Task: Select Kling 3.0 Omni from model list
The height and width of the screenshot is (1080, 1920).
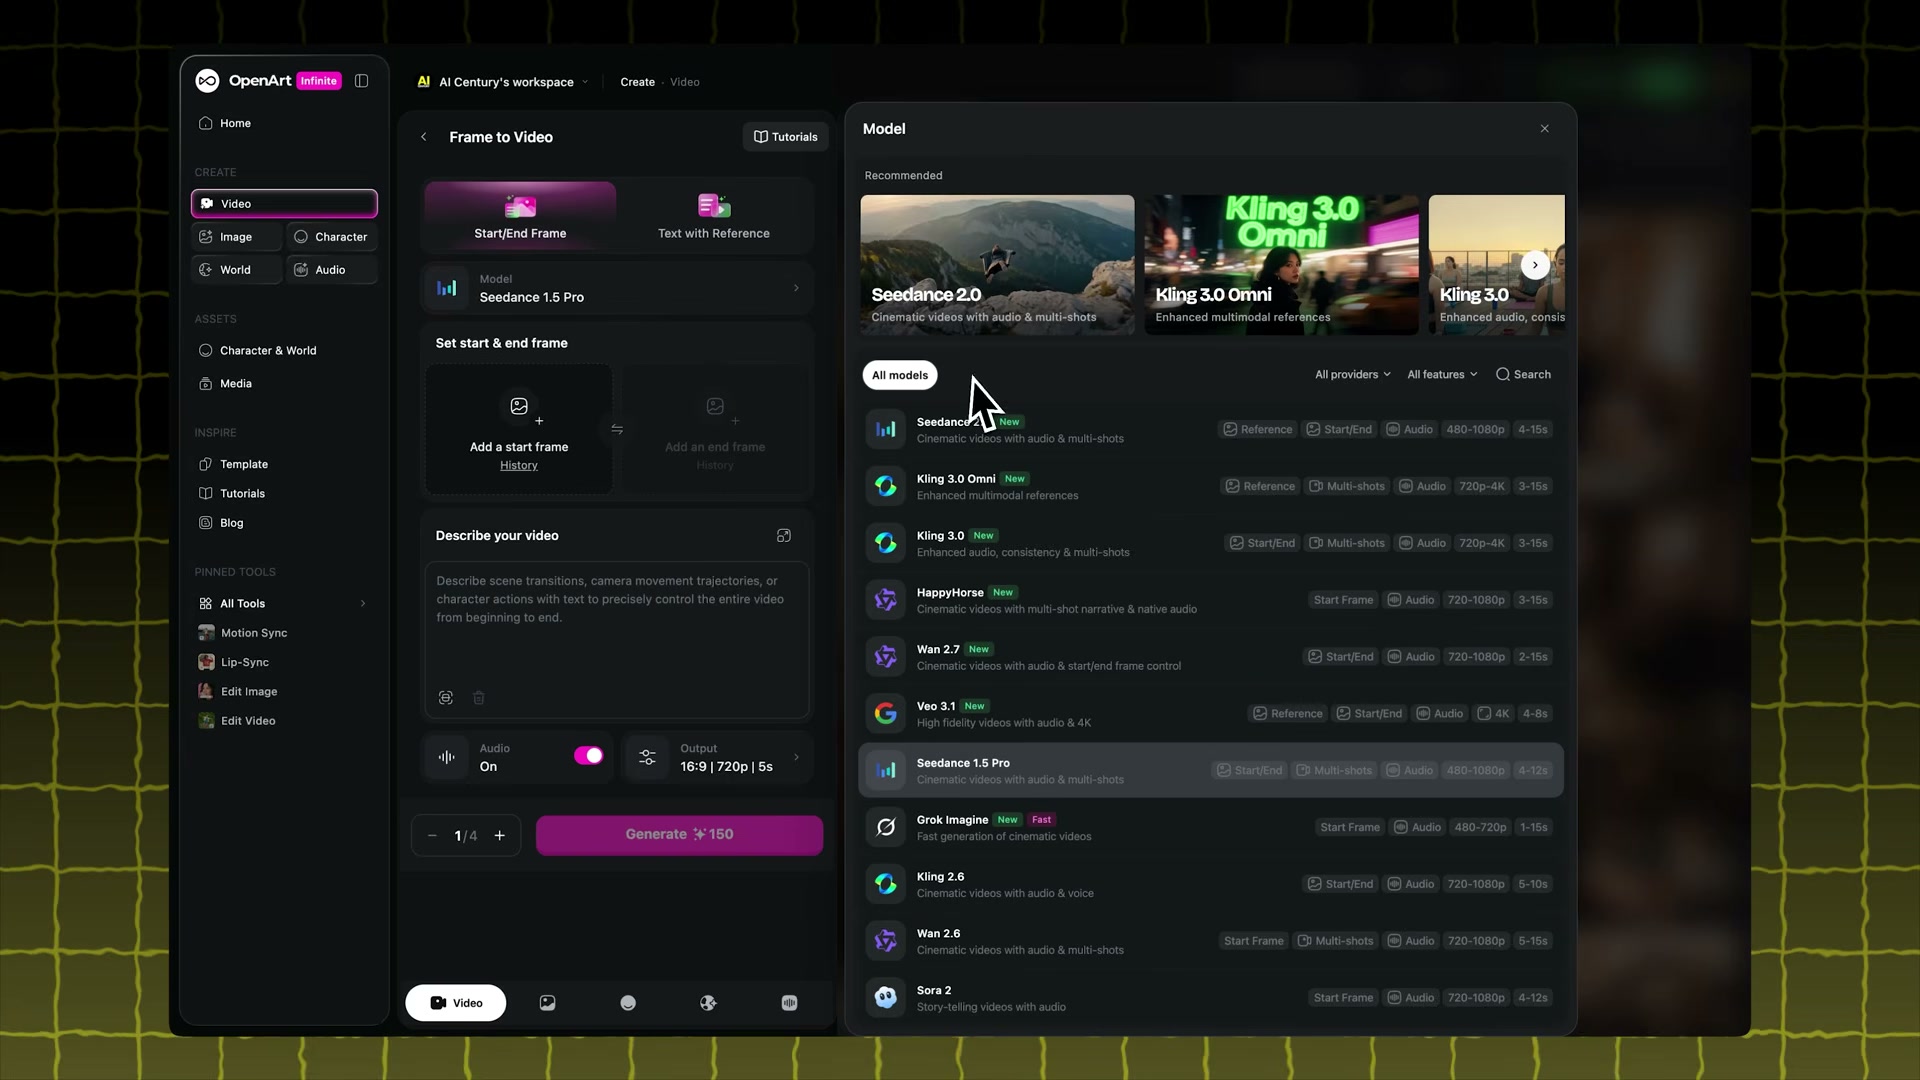Action: [1211, 487]
